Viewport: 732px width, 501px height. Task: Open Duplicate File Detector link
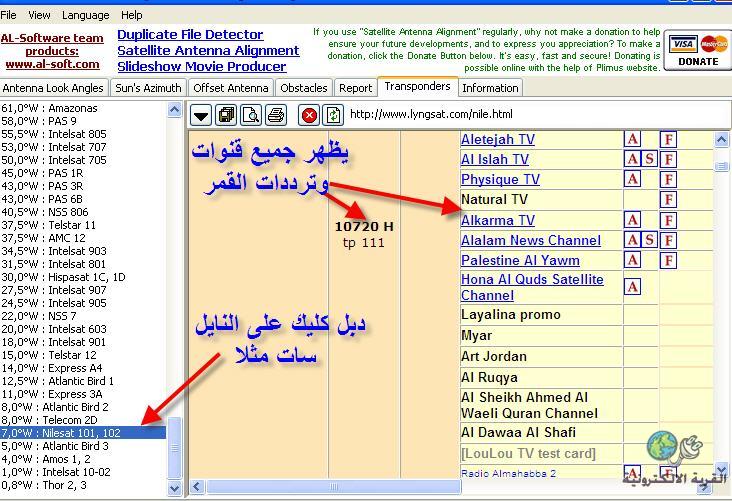click(190, 35)
